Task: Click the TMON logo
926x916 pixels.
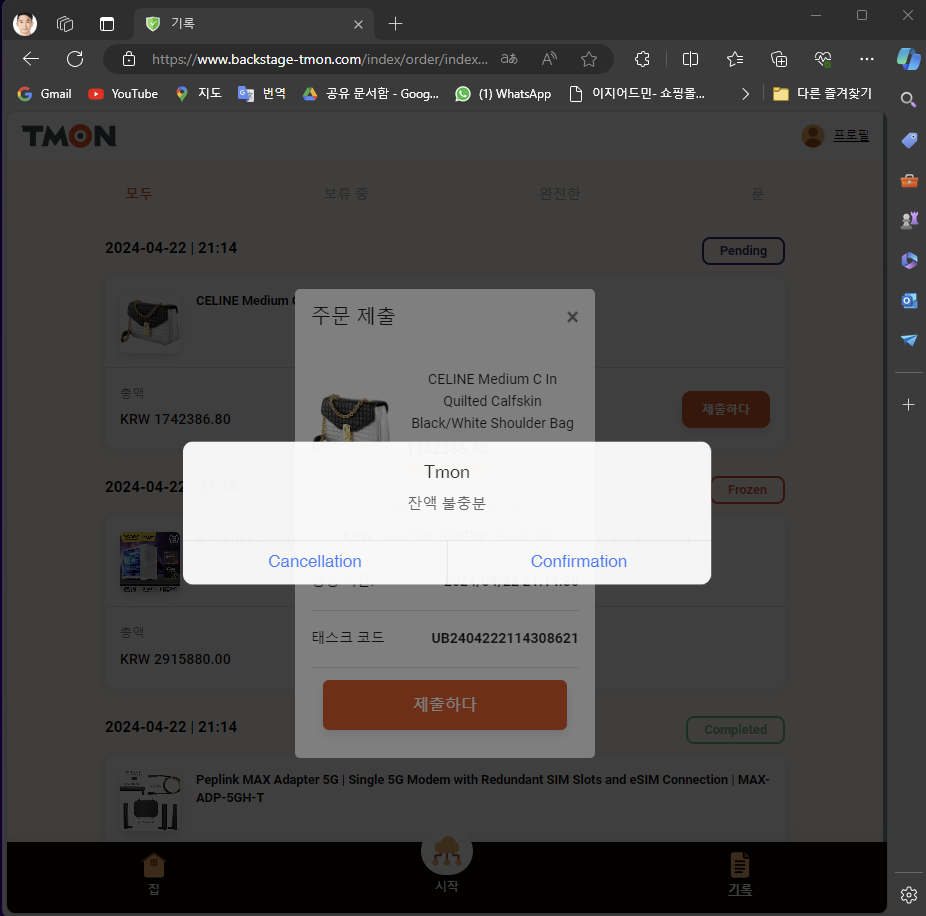Action: click(x=69, y=136)
